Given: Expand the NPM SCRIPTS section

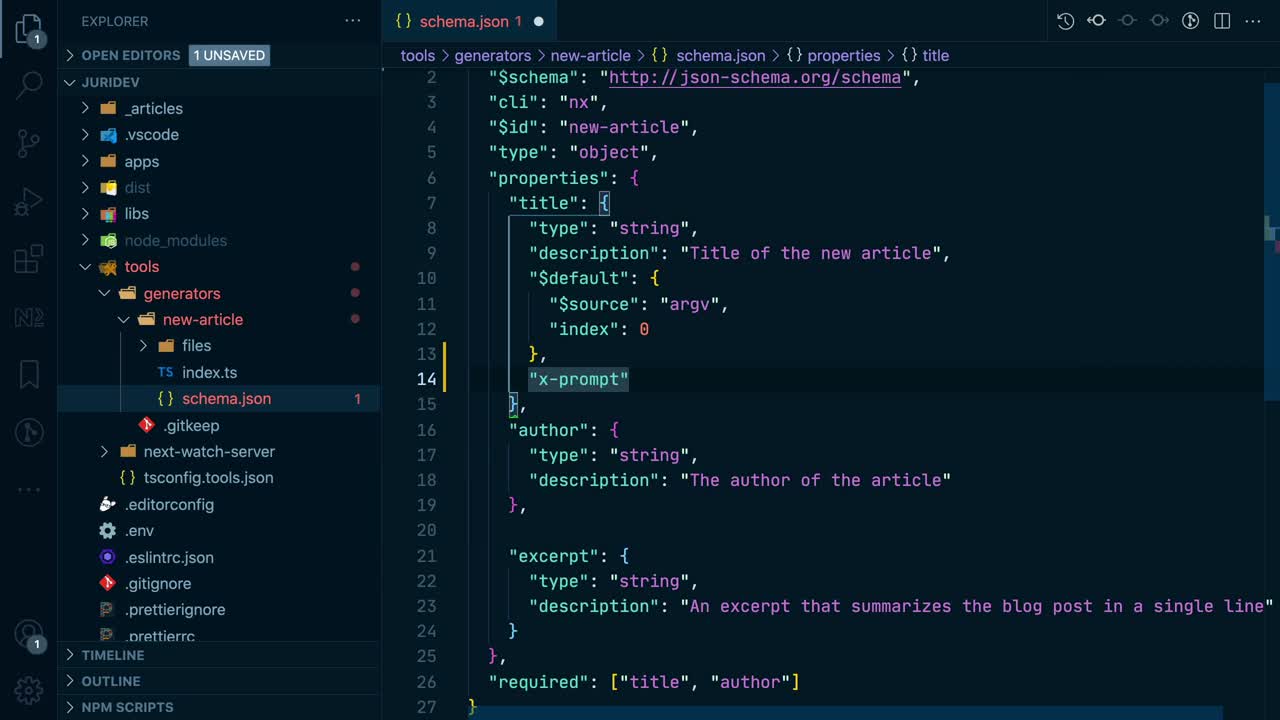Looking at the screenshot, I should click(127, 707).
